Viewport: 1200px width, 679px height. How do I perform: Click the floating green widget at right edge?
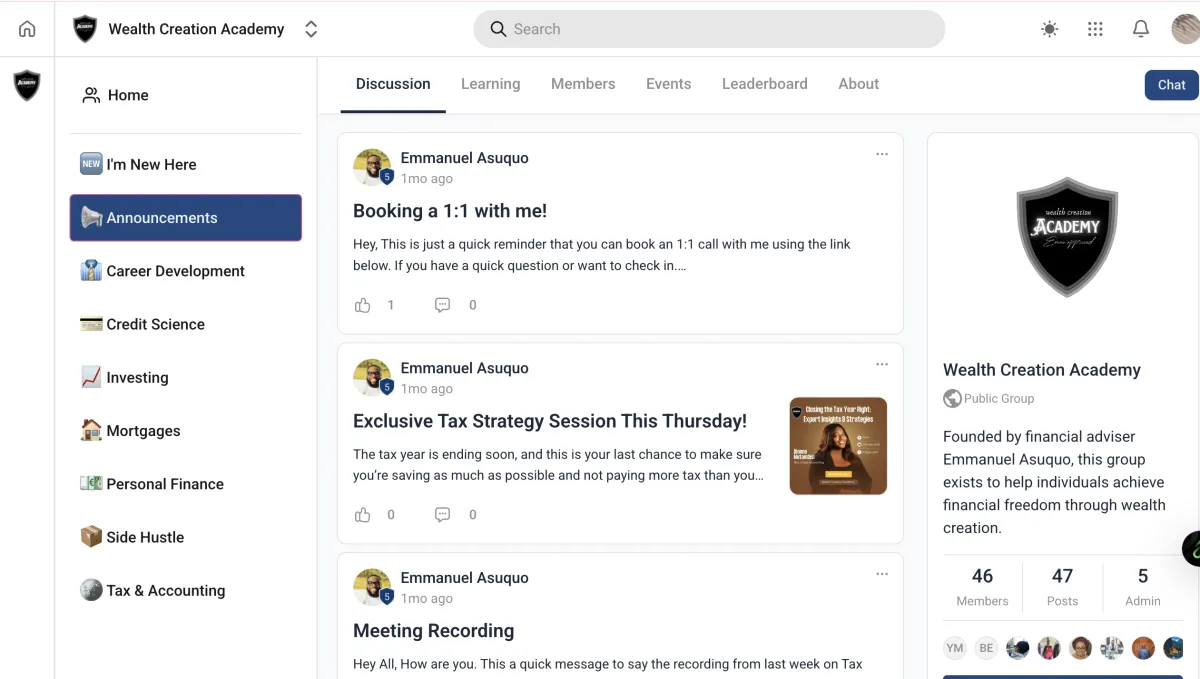point(1192,549)
